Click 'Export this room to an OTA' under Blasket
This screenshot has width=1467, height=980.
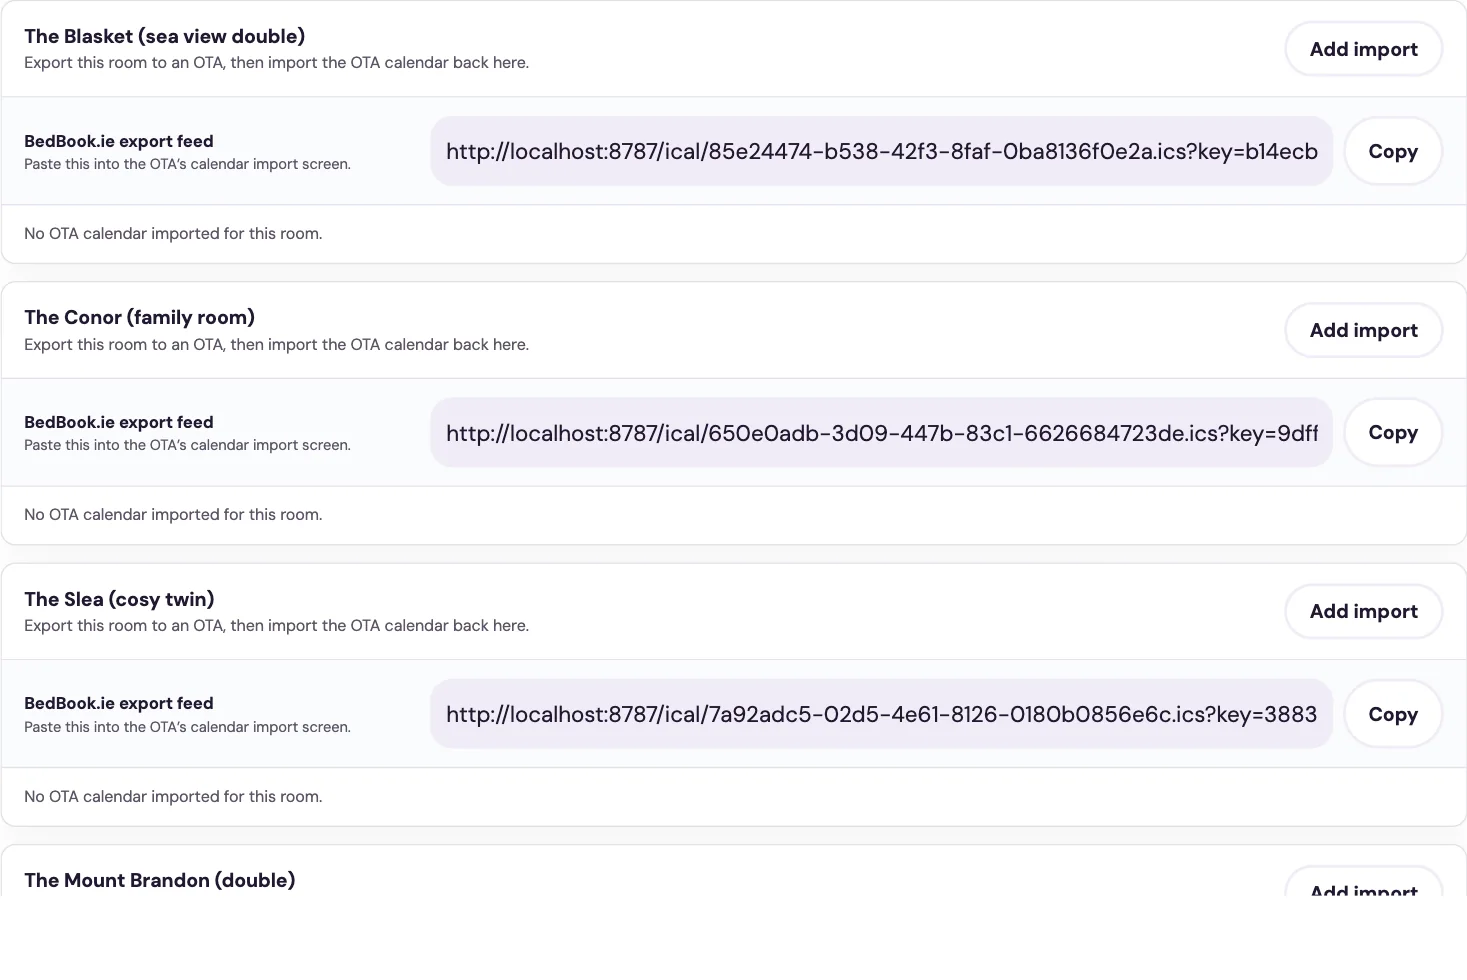coord(276,62)
